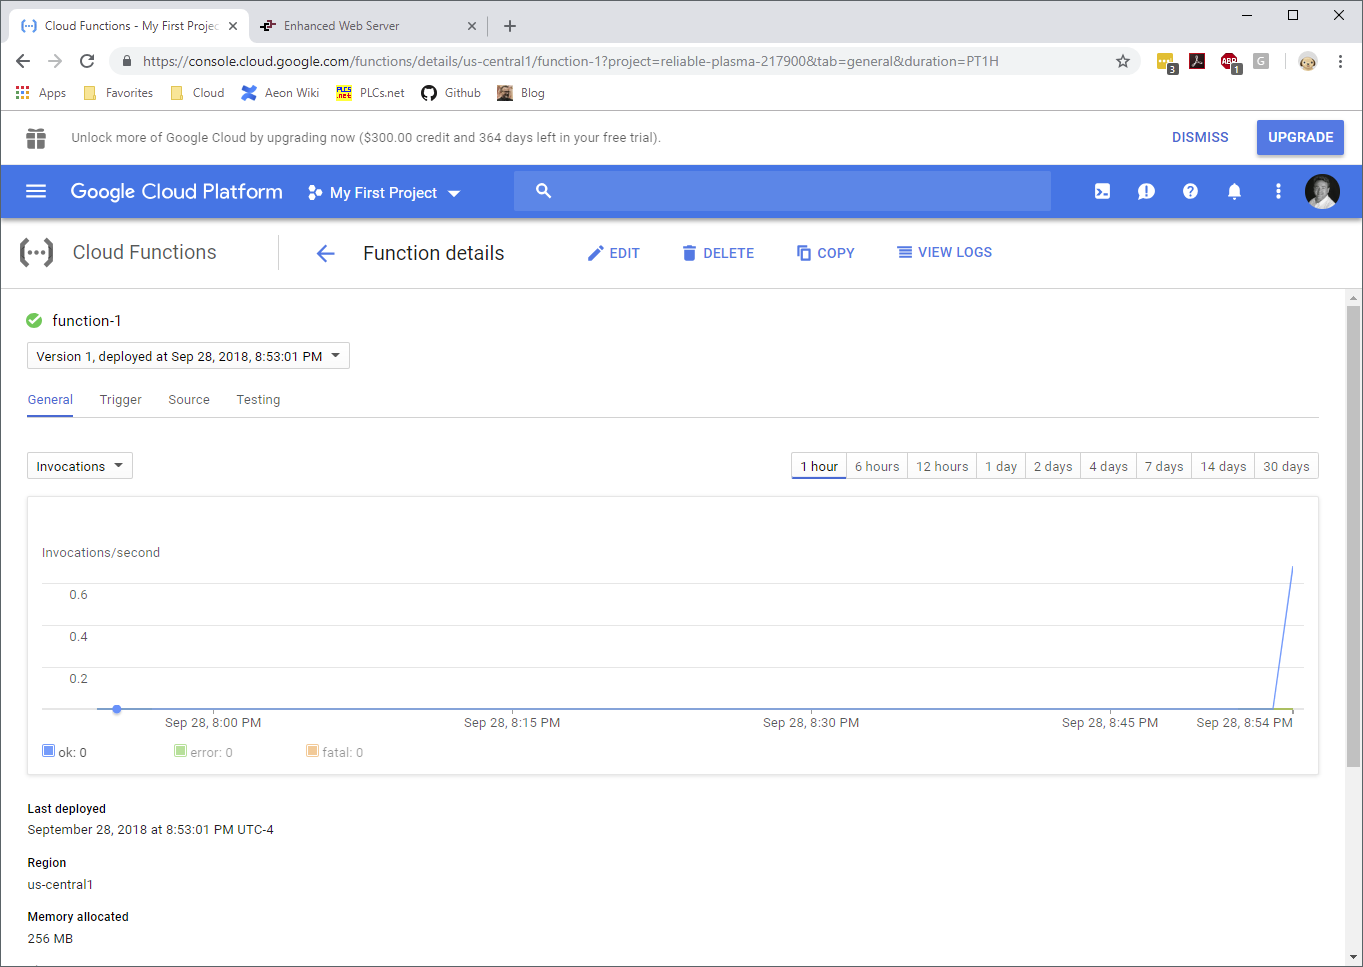The image size is (1363, 967).
Task: Select the 7 days time range
Action: [x=1164, y=466]
